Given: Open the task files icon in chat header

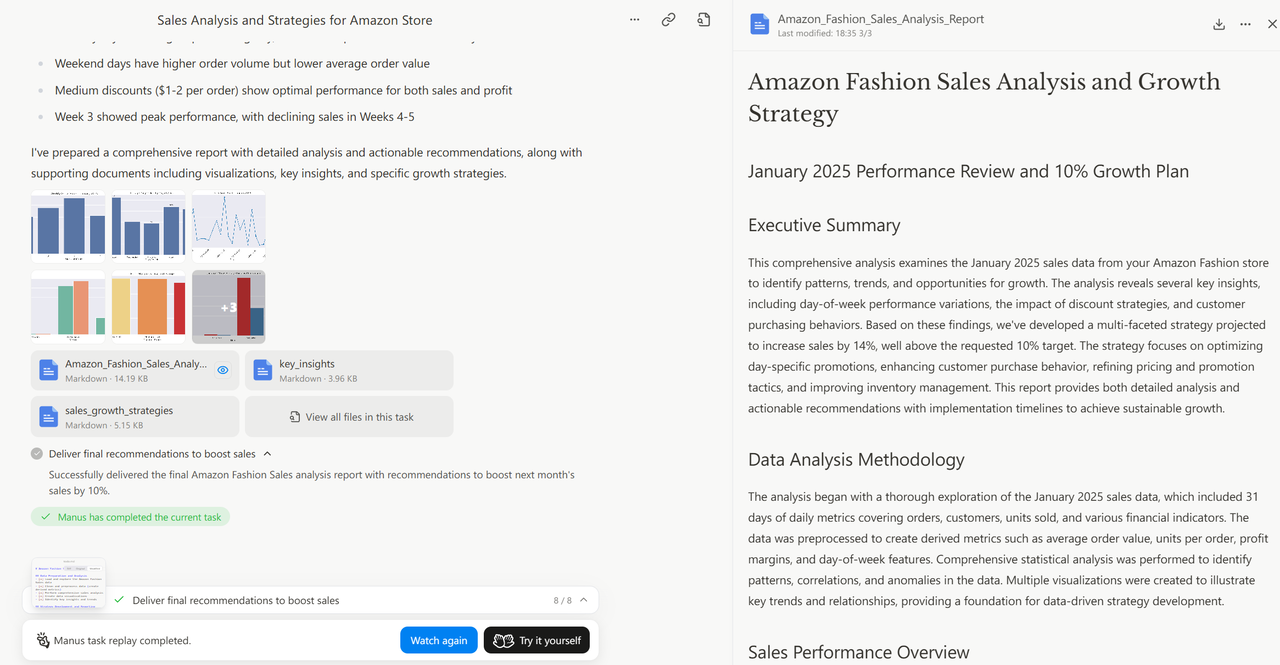Looking at the screenshot, I should [704, 20].
